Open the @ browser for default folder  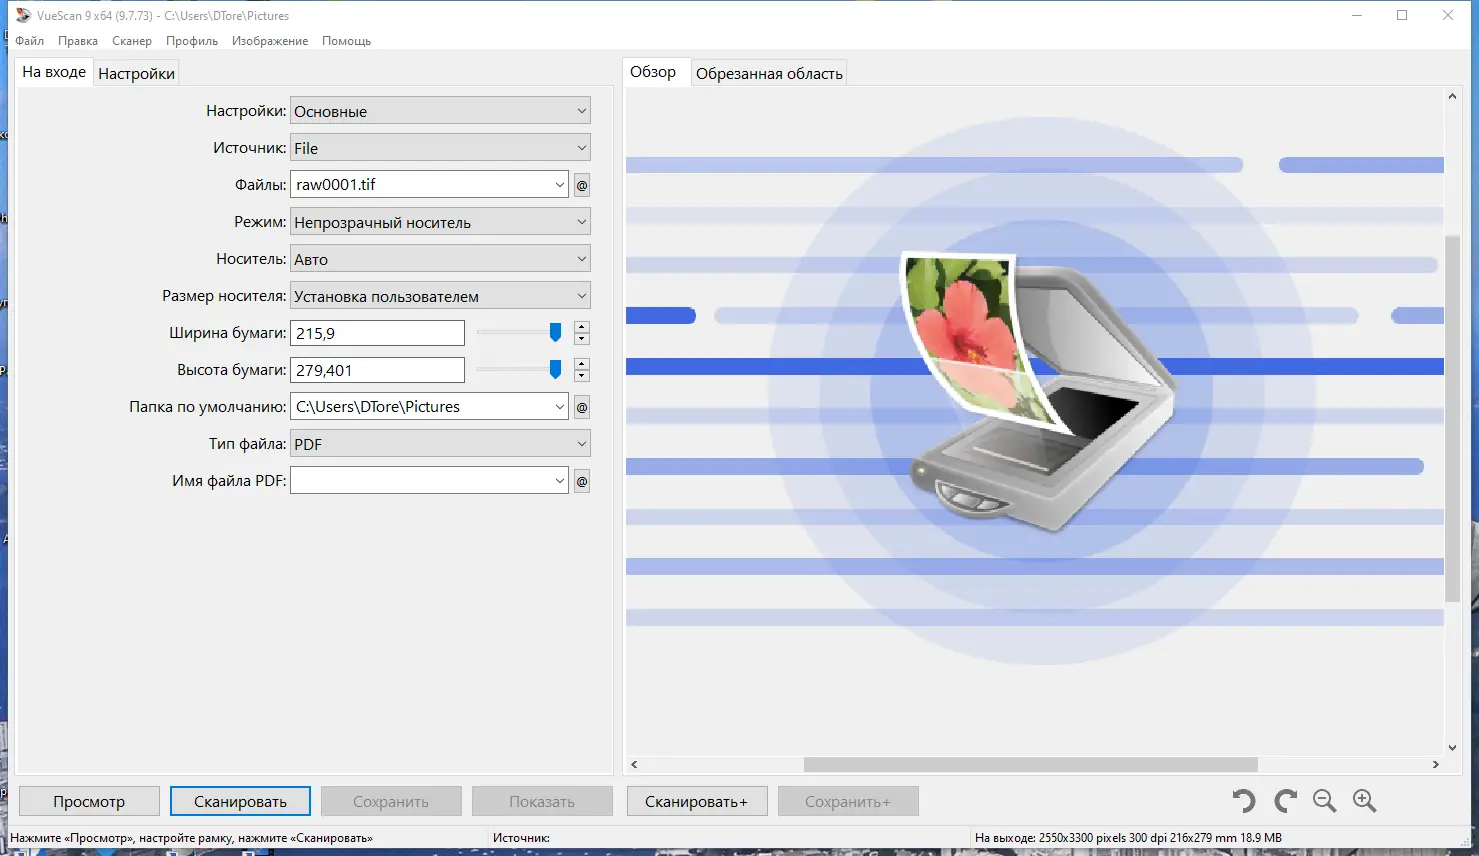(582, 407)
